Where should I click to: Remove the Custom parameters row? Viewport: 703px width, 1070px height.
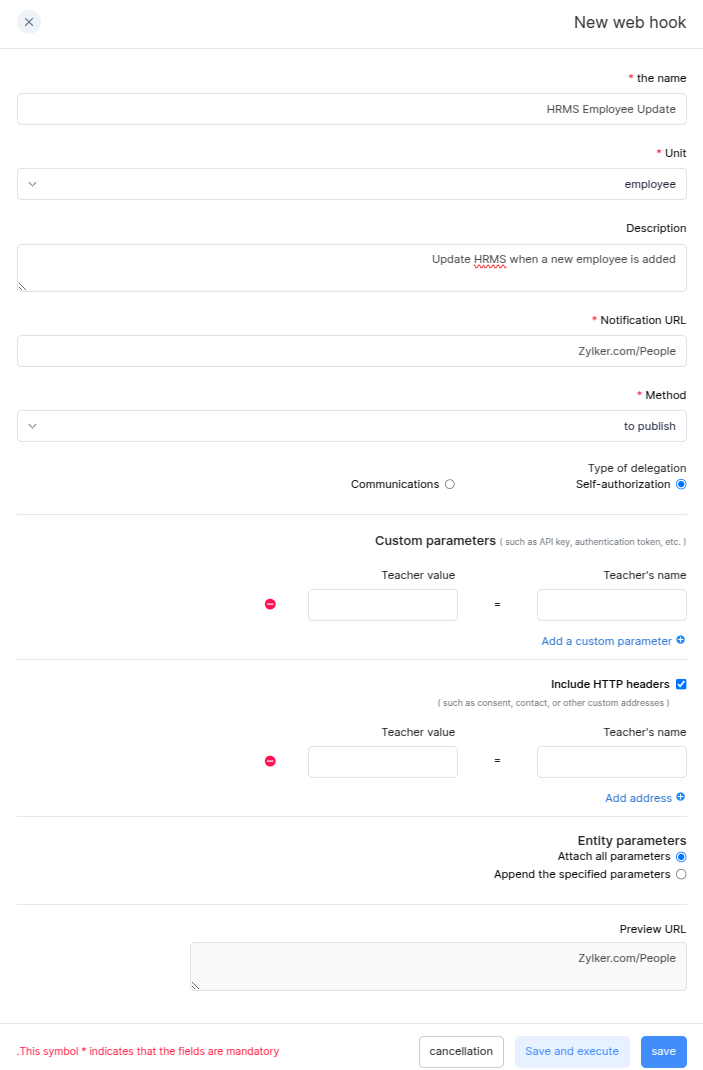pyautogui.click(x=270, y=604)
